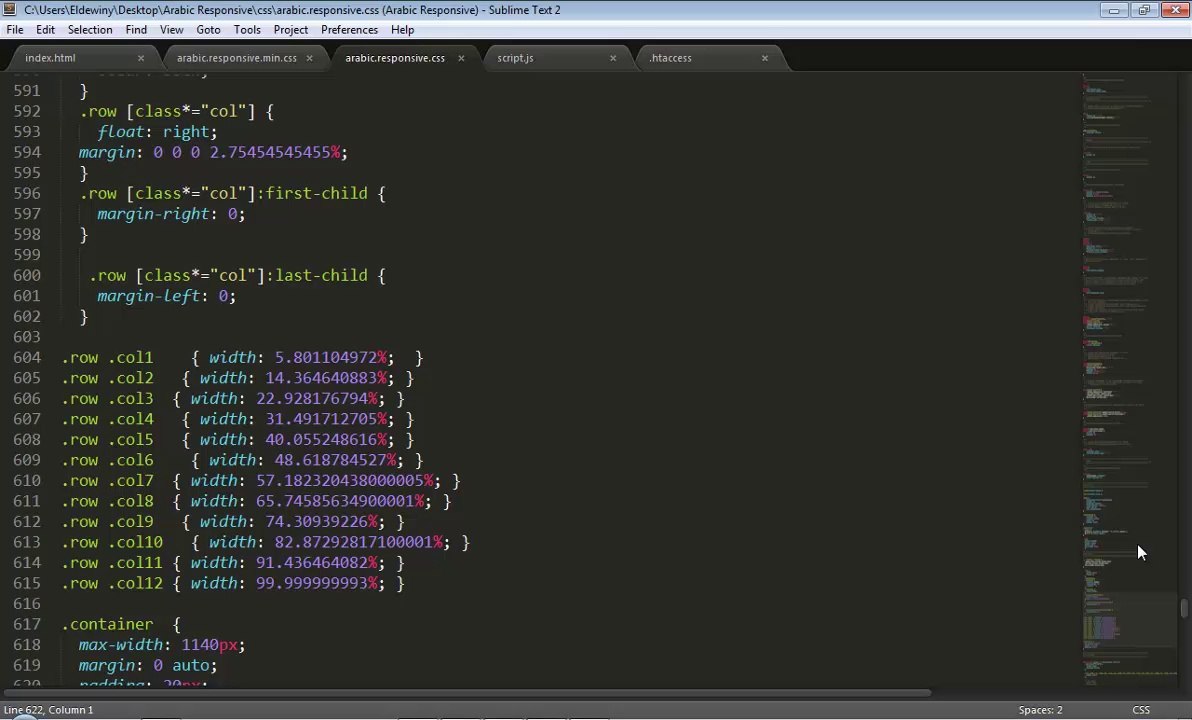Switch to the index.html tab
The width and height of the screenshot is (1192, 720).
click(50, 58)
